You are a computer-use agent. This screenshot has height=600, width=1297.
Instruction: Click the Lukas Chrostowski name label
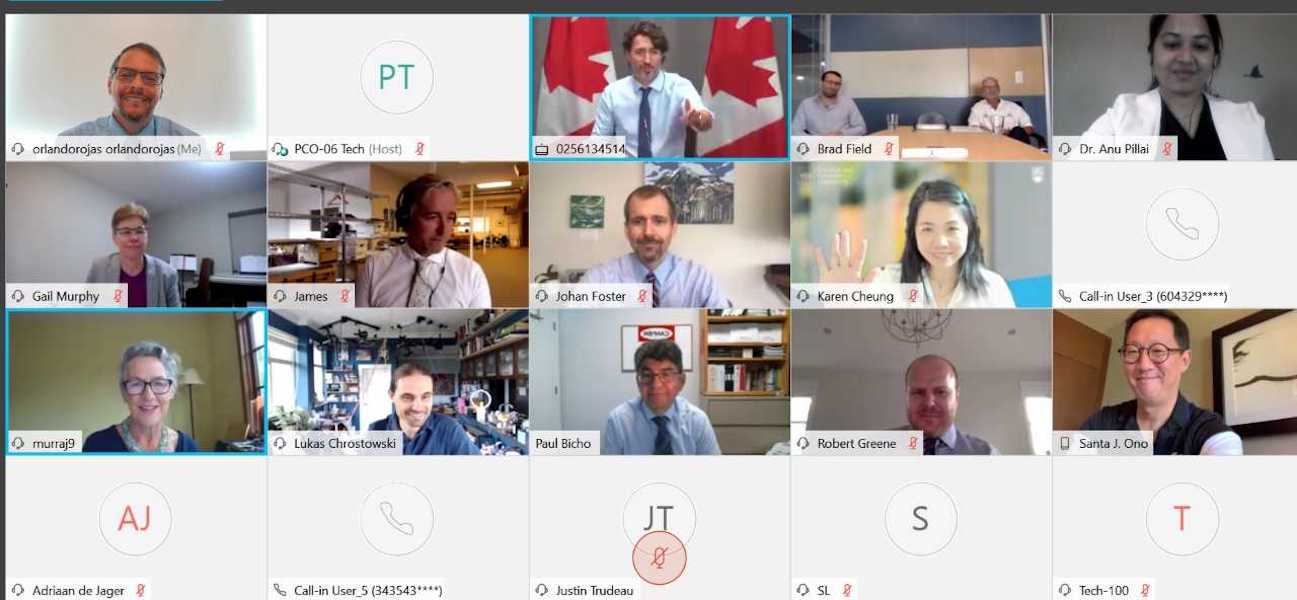[345, 444]
